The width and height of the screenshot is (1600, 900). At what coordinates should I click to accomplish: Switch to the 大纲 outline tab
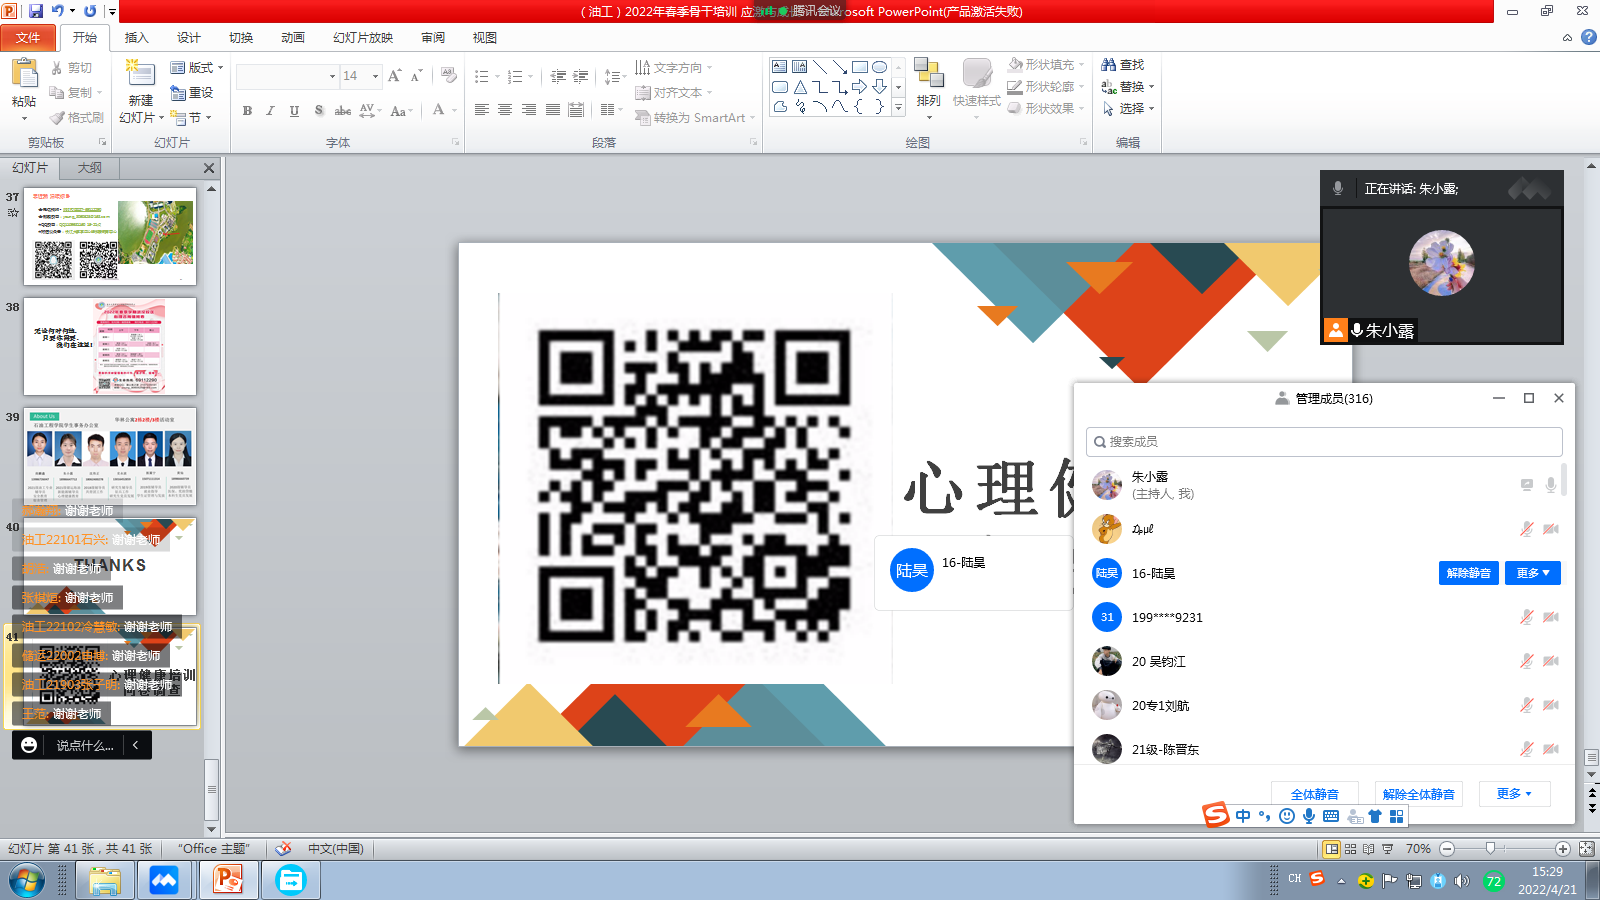[90, 168]
